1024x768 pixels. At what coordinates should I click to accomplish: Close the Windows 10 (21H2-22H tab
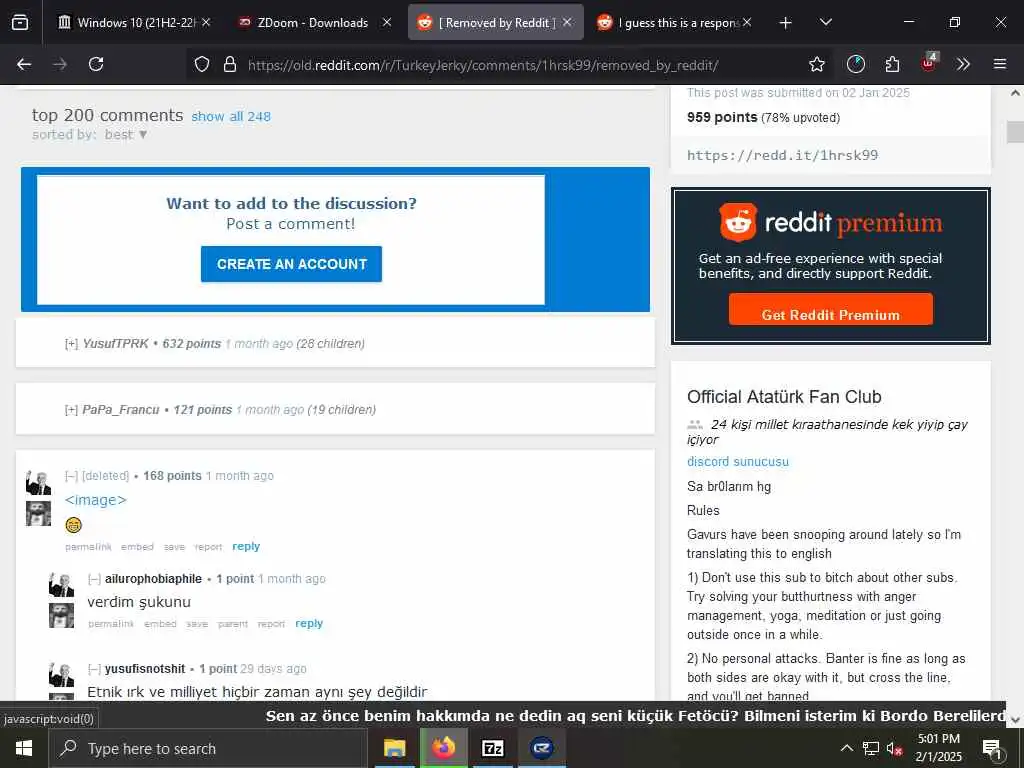[206, 22]
